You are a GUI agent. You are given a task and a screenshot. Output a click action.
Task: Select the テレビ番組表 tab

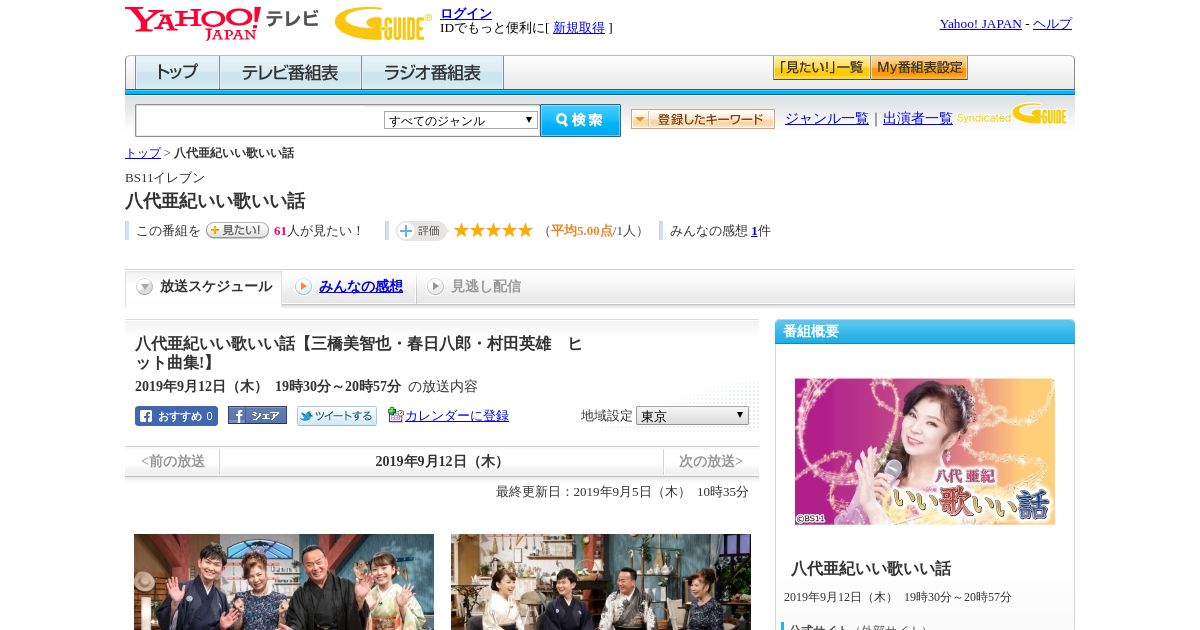290,73
